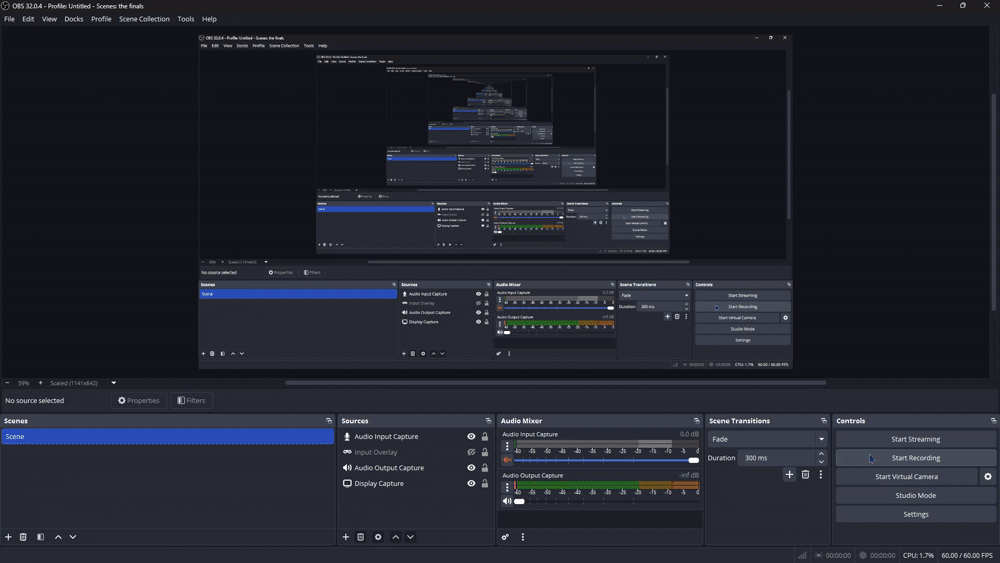Click the preview horizontal scrollbar

pos(555,383)
